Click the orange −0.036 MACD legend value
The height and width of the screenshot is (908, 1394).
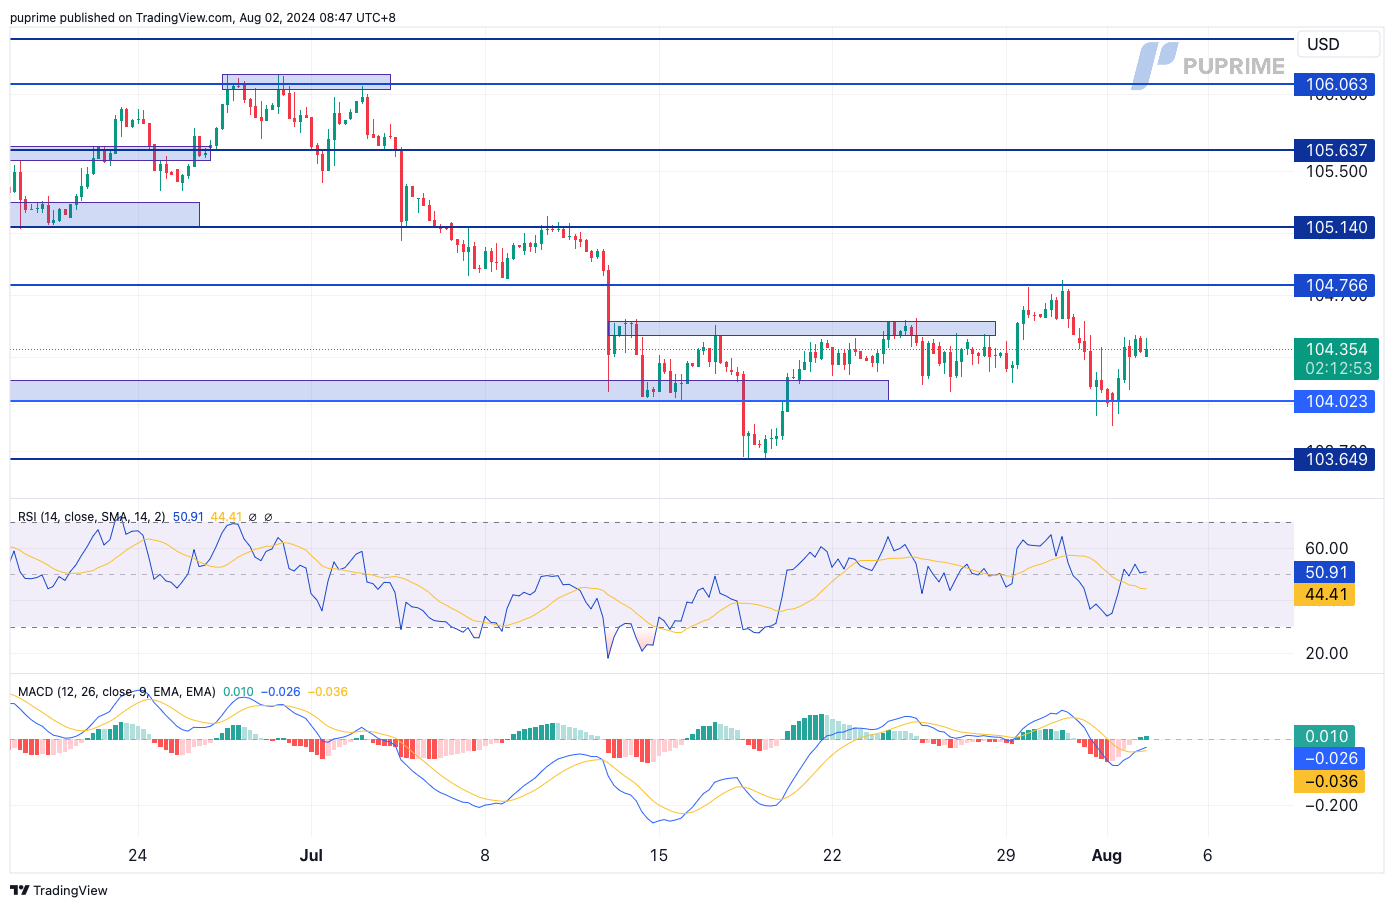click(327, 692)
